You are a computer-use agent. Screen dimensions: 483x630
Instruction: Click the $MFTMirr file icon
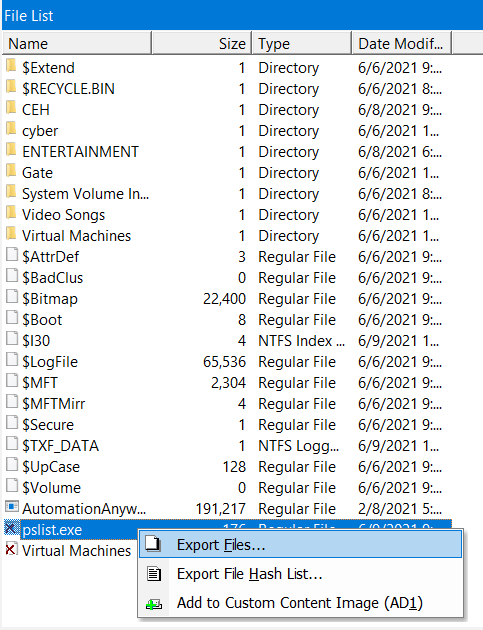(12, 402)
